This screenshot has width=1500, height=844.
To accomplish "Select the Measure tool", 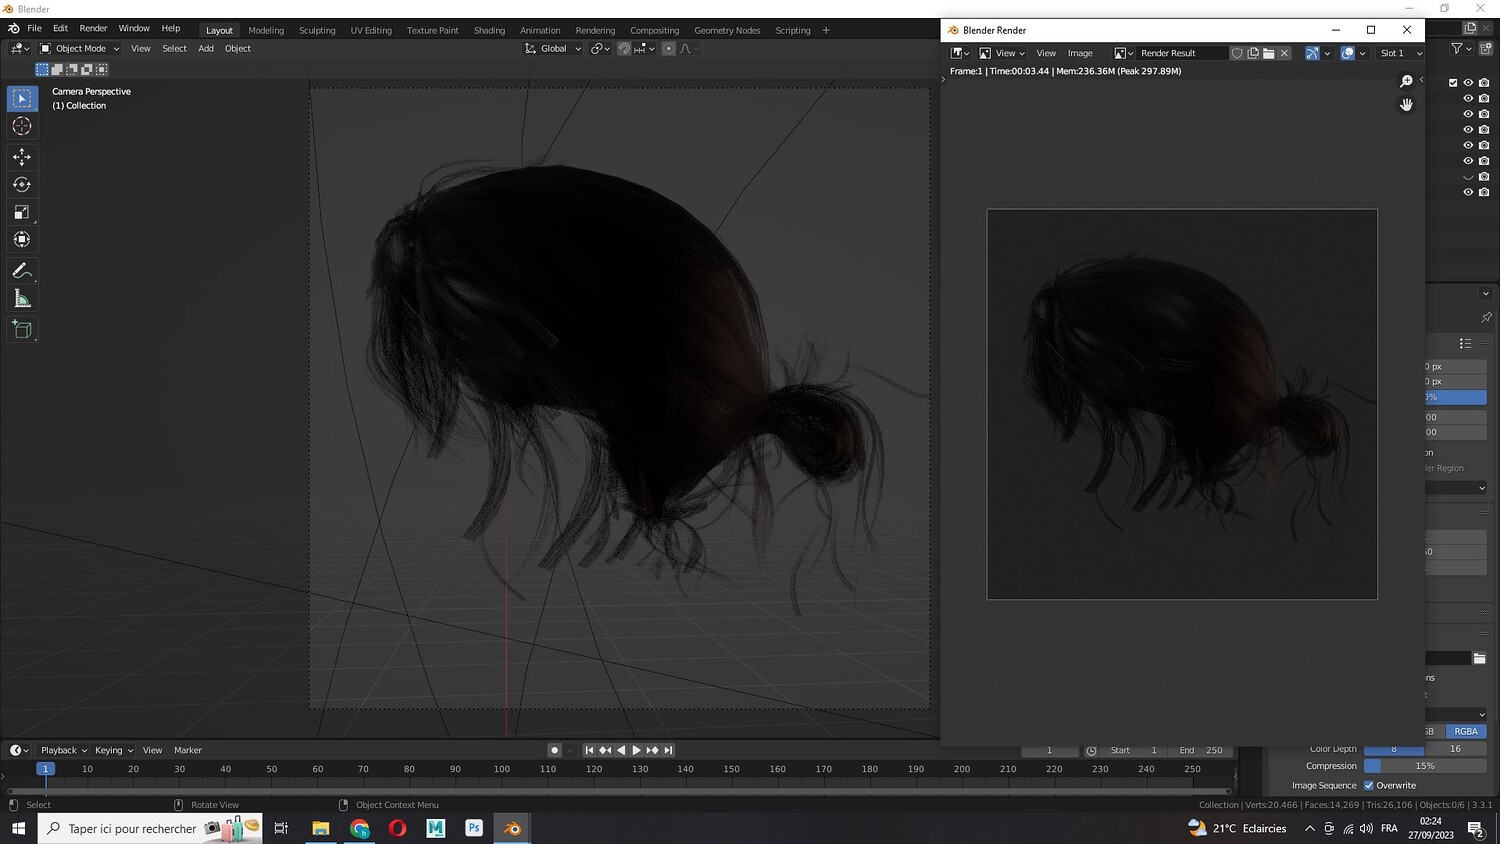I will (22, 299).
